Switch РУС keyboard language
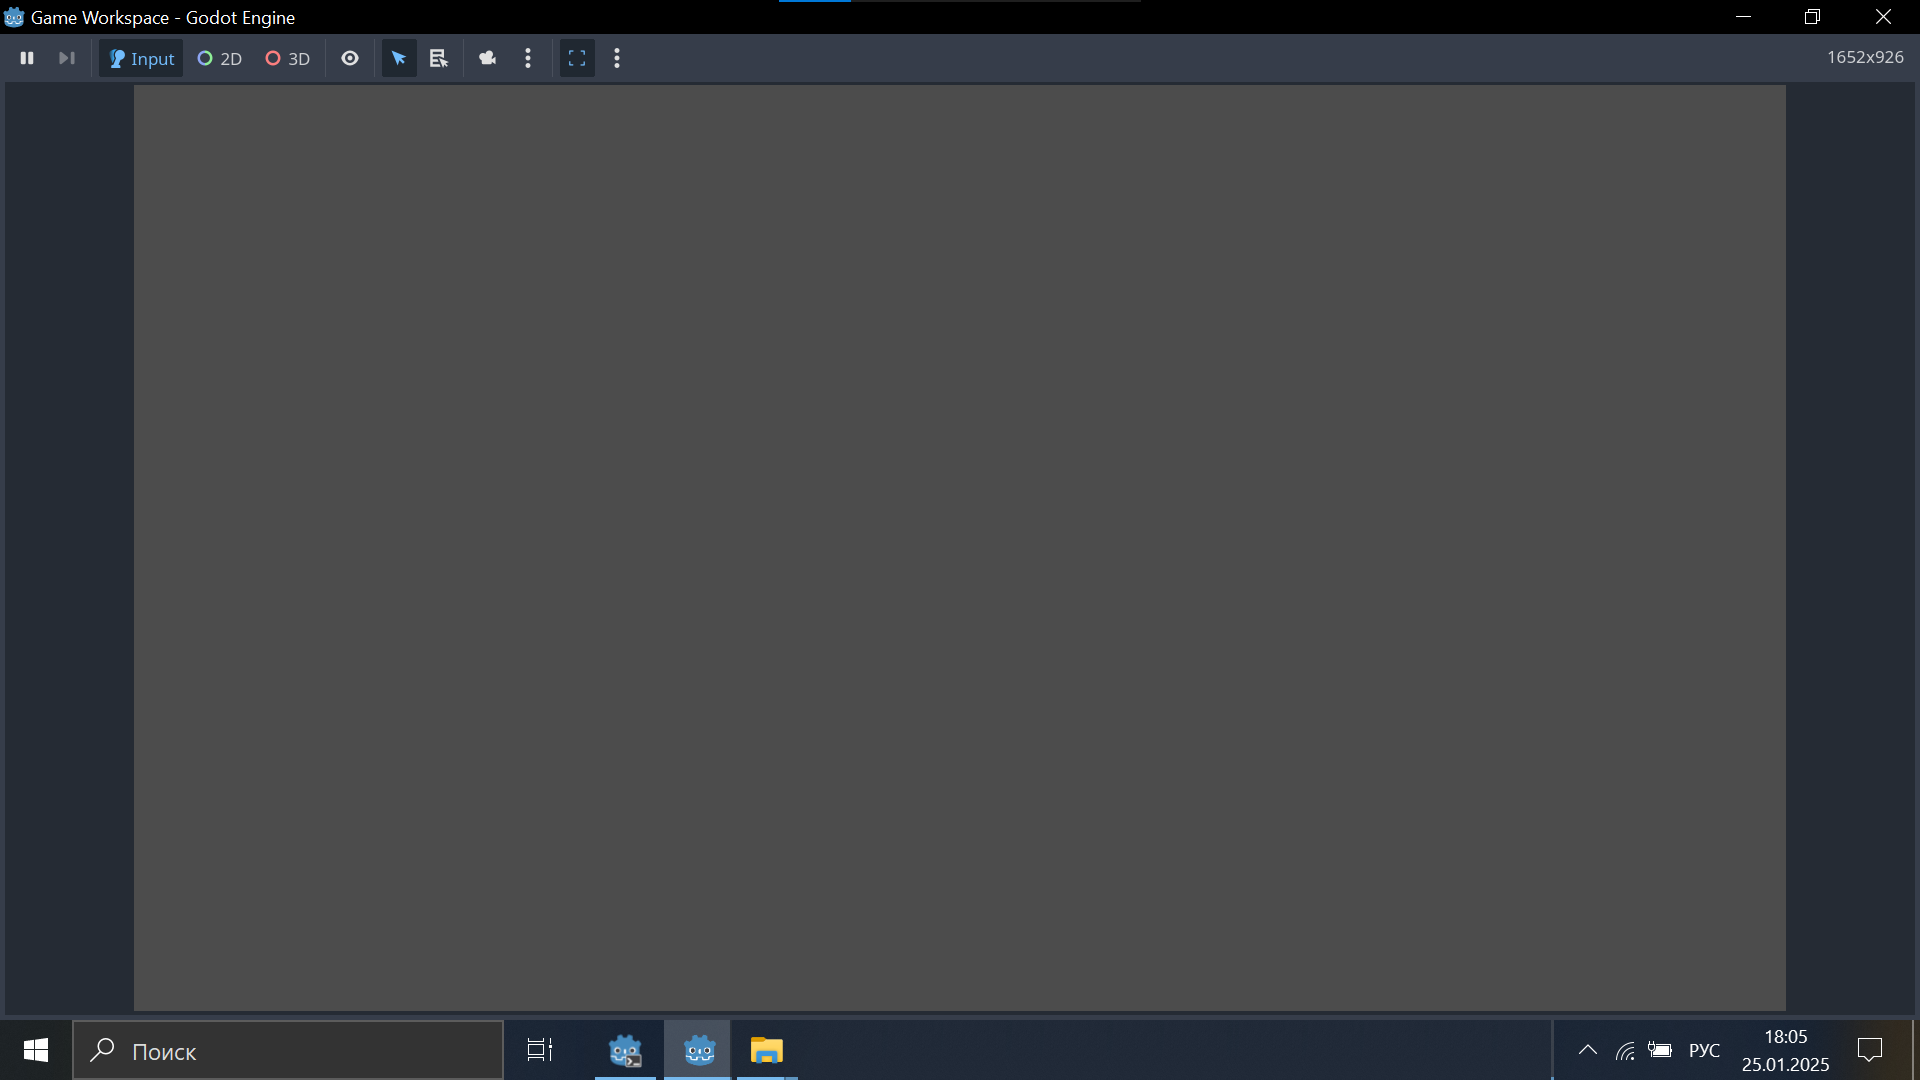 tap(1704, 1050)
